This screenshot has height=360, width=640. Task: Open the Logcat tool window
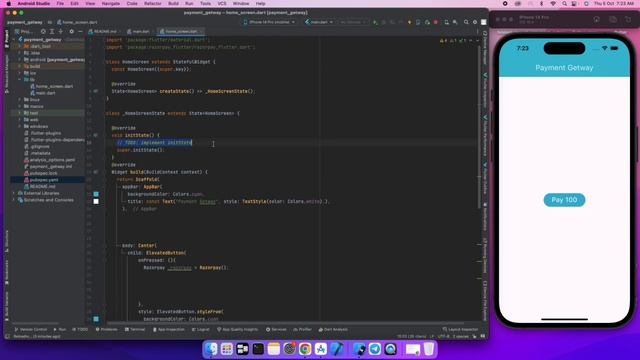pyautogui.click(x=200, y=329)
